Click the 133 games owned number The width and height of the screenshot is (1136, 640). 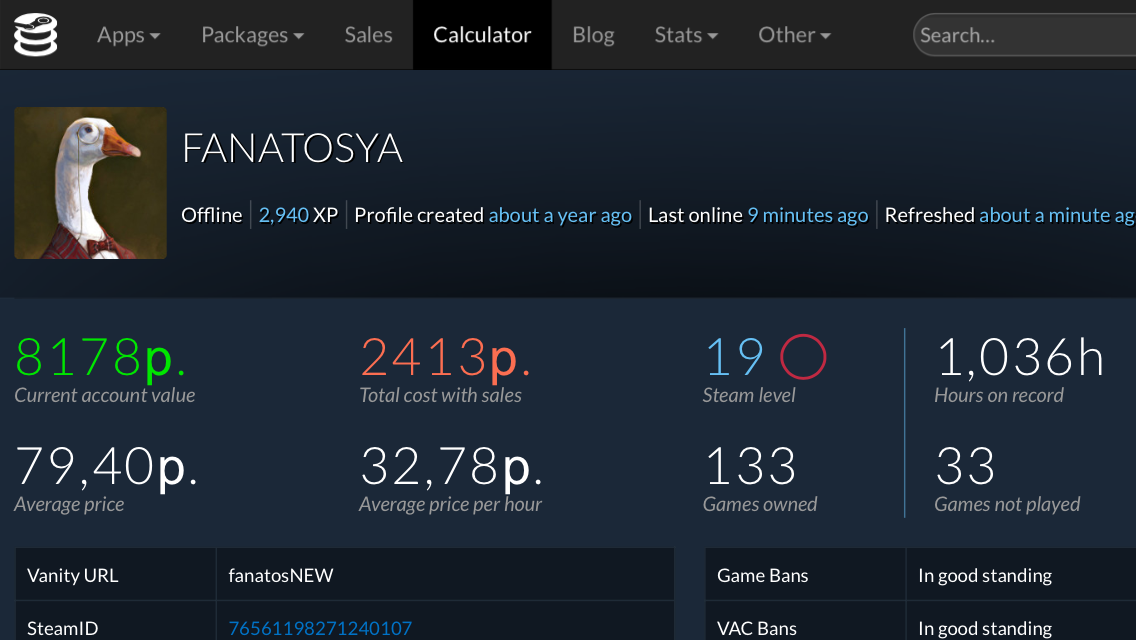(x=750, y=467)
